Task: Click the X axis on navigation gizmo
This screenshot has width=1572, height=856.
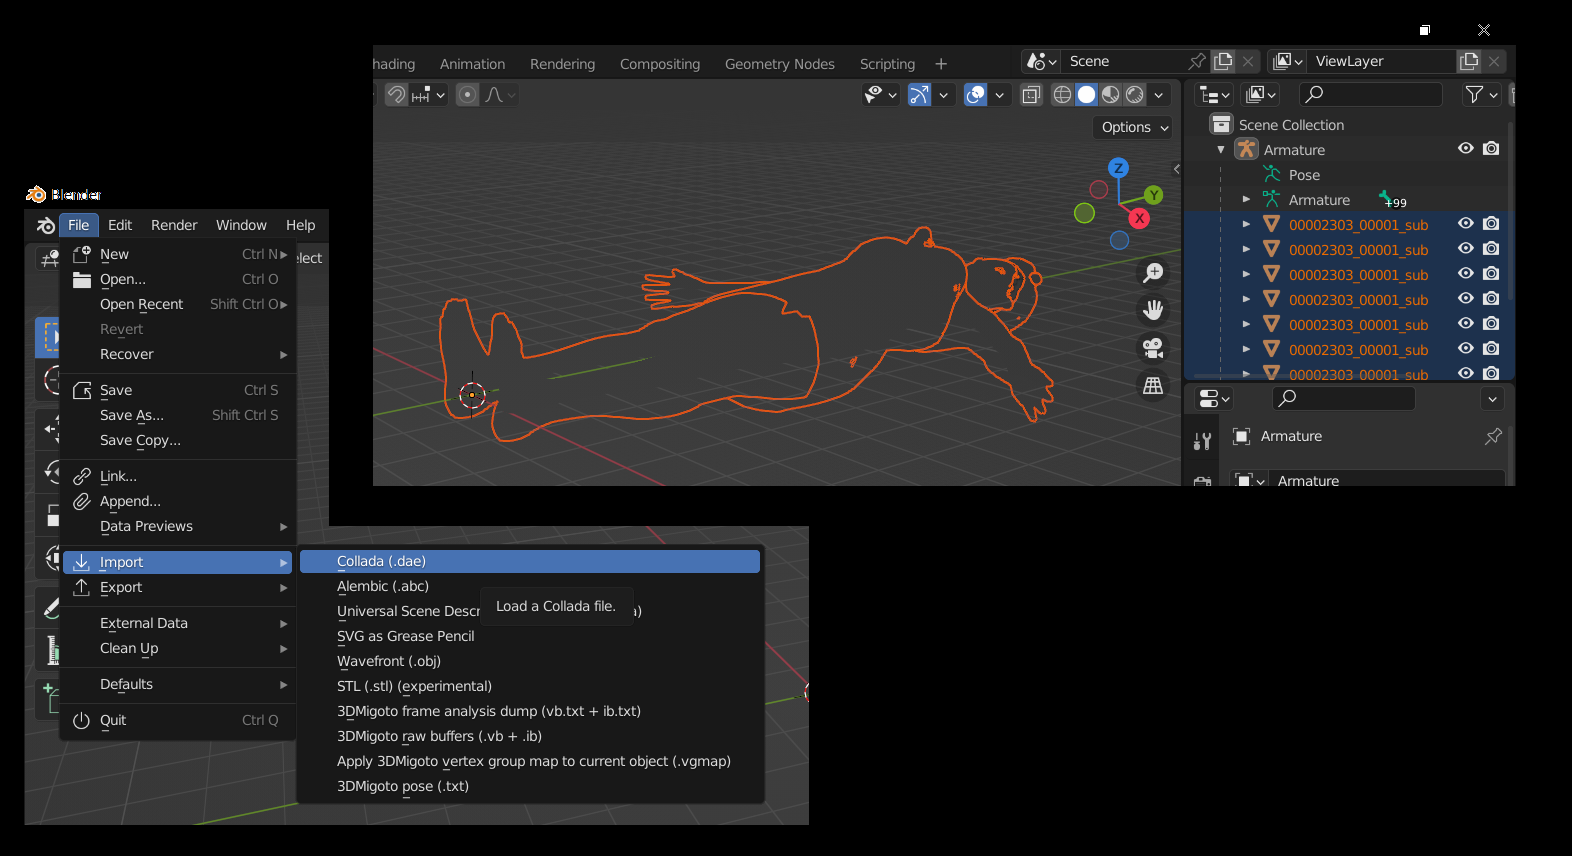Action: coord(1139,218)
